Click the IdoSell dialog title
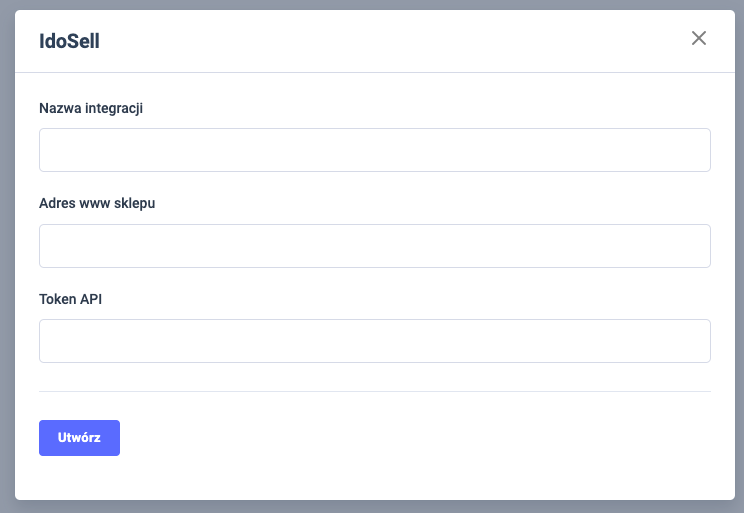 tap(69, 41)
